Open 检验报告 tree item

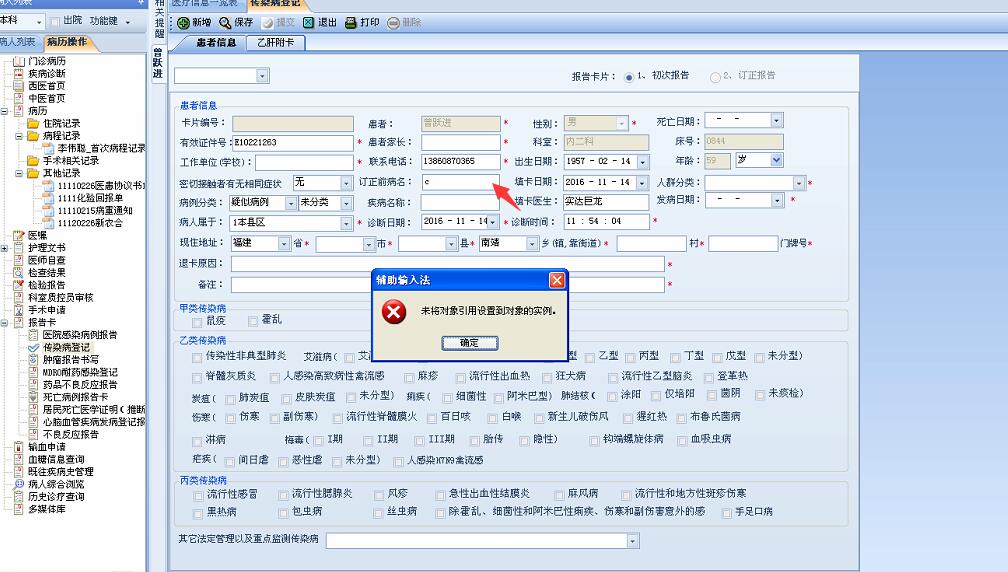tap(46, 285)
